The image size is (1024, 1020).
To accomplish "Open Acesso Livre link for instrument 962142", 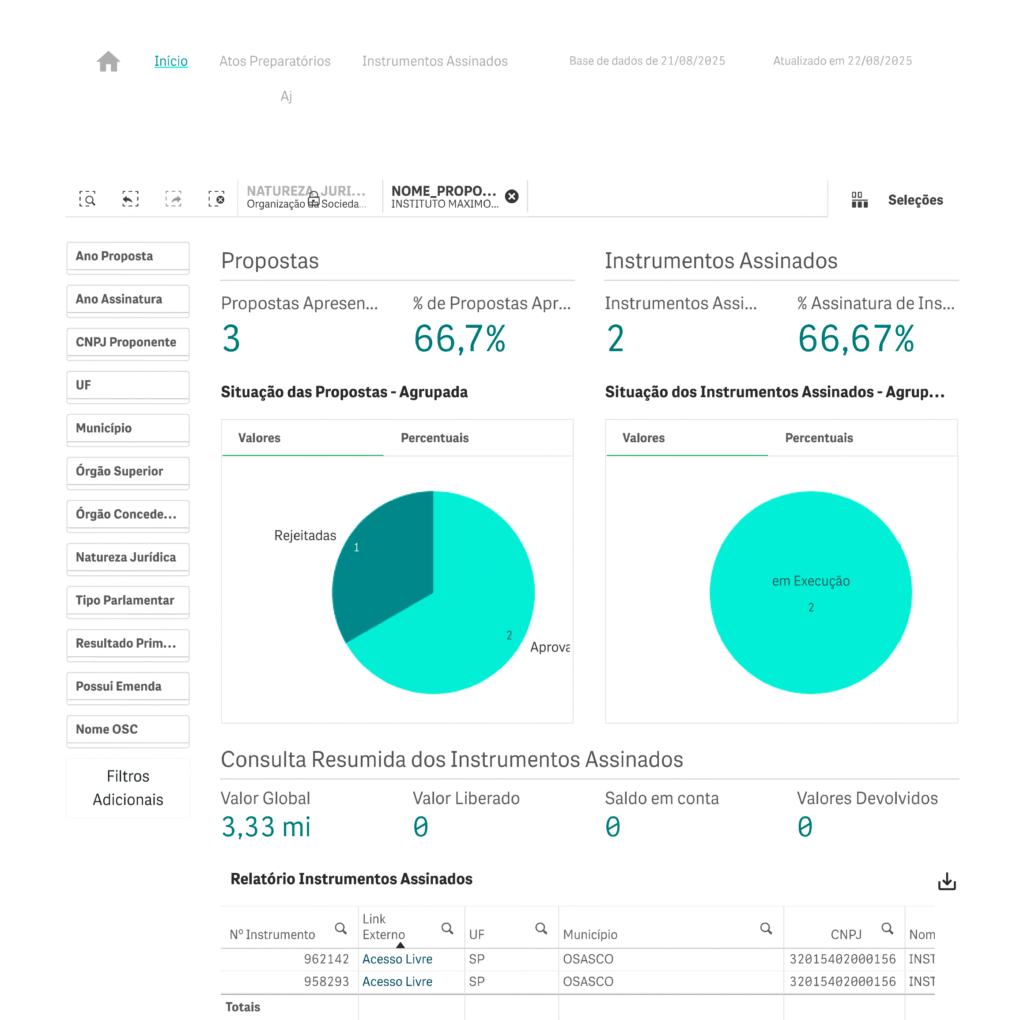I will [397, 959].
